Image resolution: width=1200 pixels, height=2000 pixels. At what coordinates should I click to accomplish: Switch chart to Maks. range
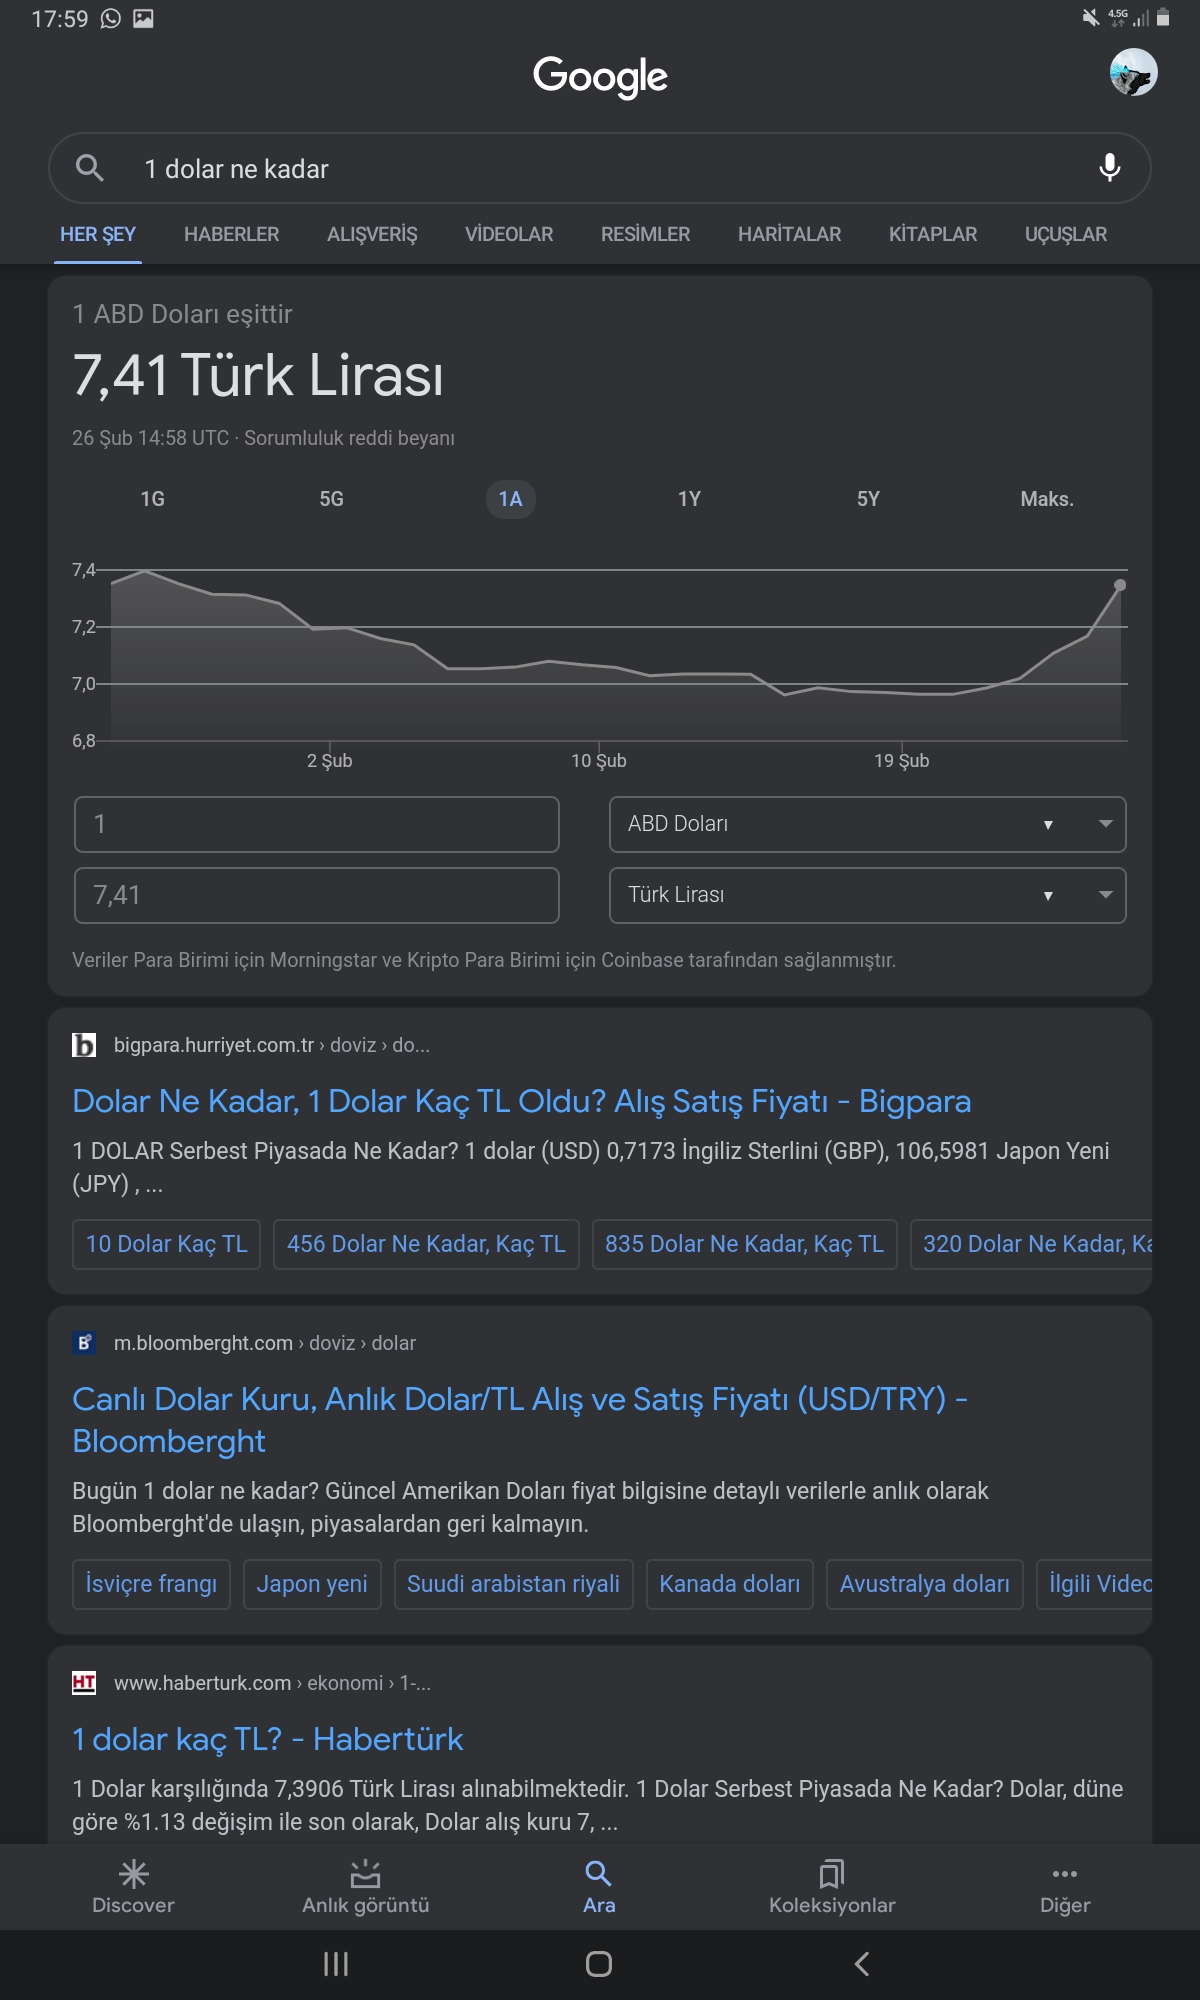(1047, 499)
